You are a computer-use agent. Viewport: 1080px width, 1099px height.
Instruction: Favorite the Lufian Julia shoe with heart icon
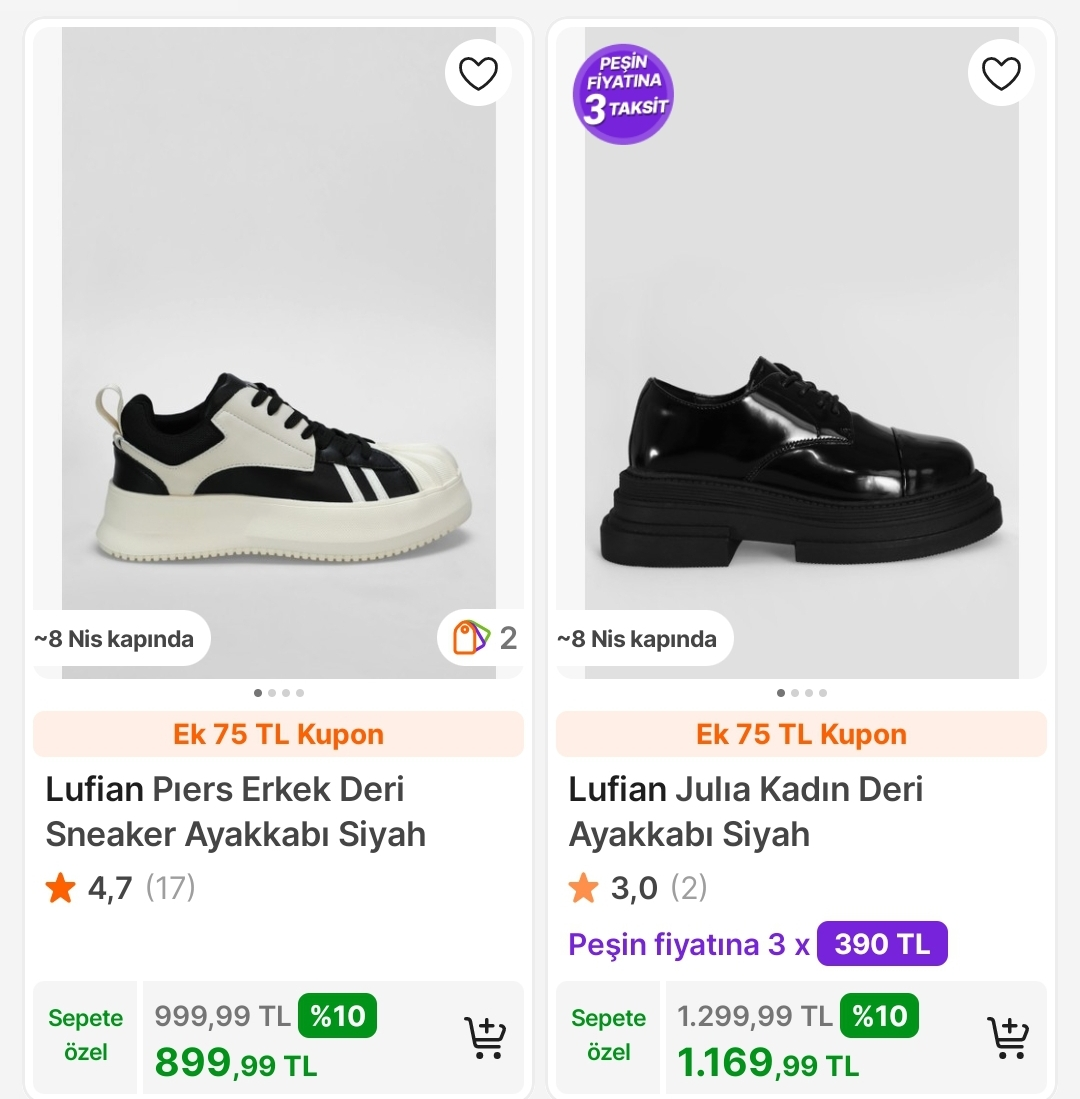(1001, 73)
